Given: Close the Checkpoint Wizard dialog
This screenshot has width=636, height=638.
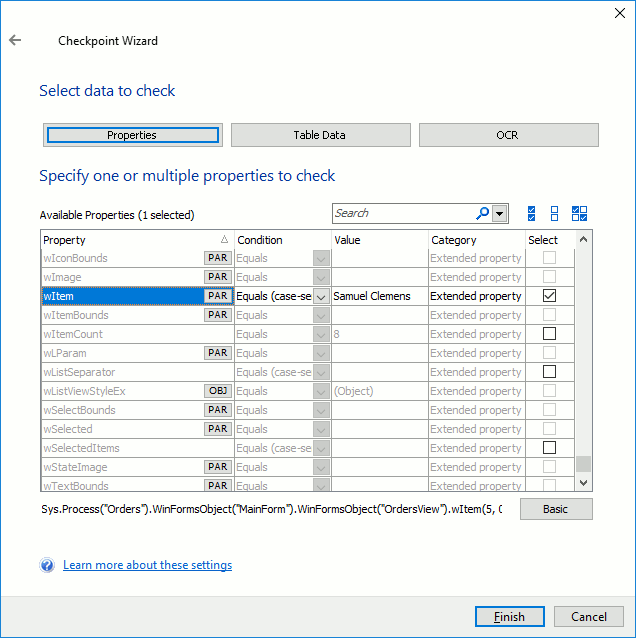Looking at the screenshot, I should (x=620, y=13).
